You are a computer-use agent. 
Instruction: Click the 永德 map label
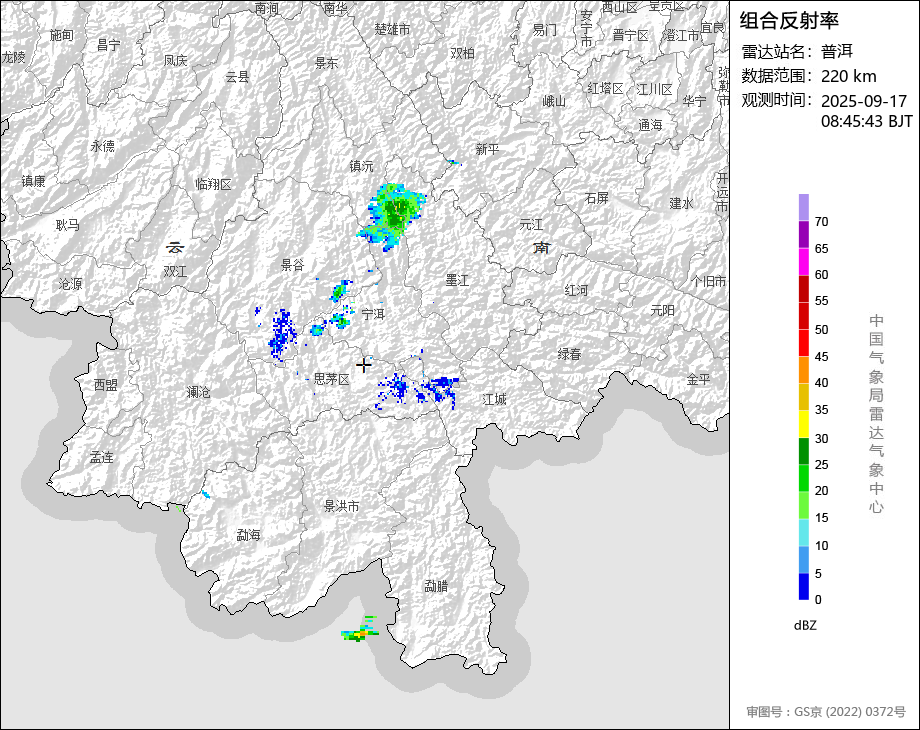click(x=103, y=146)
